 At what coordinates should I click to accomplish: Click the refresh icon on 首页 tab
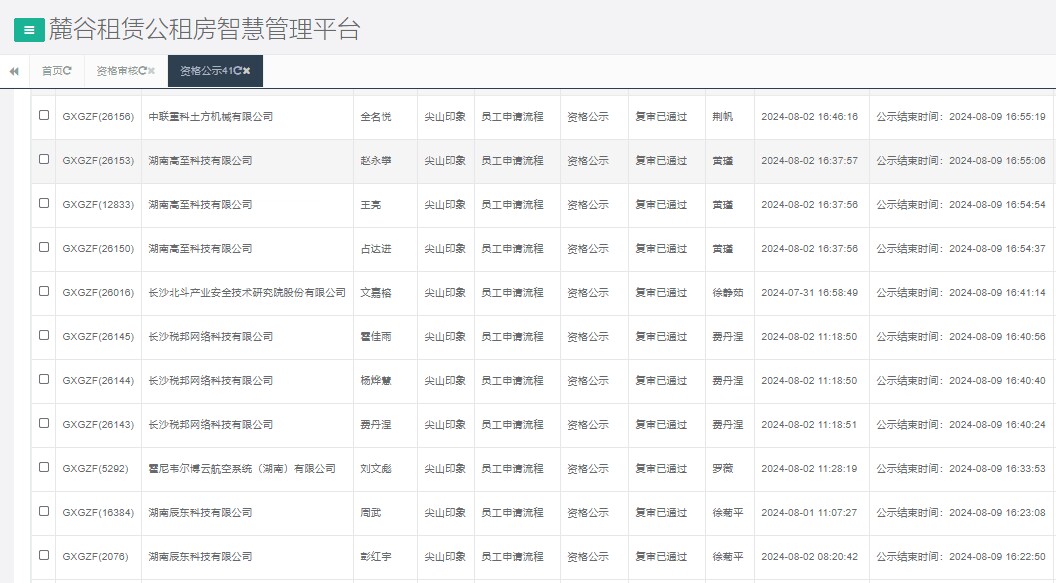pyautogui.click(x=68, y=71)
